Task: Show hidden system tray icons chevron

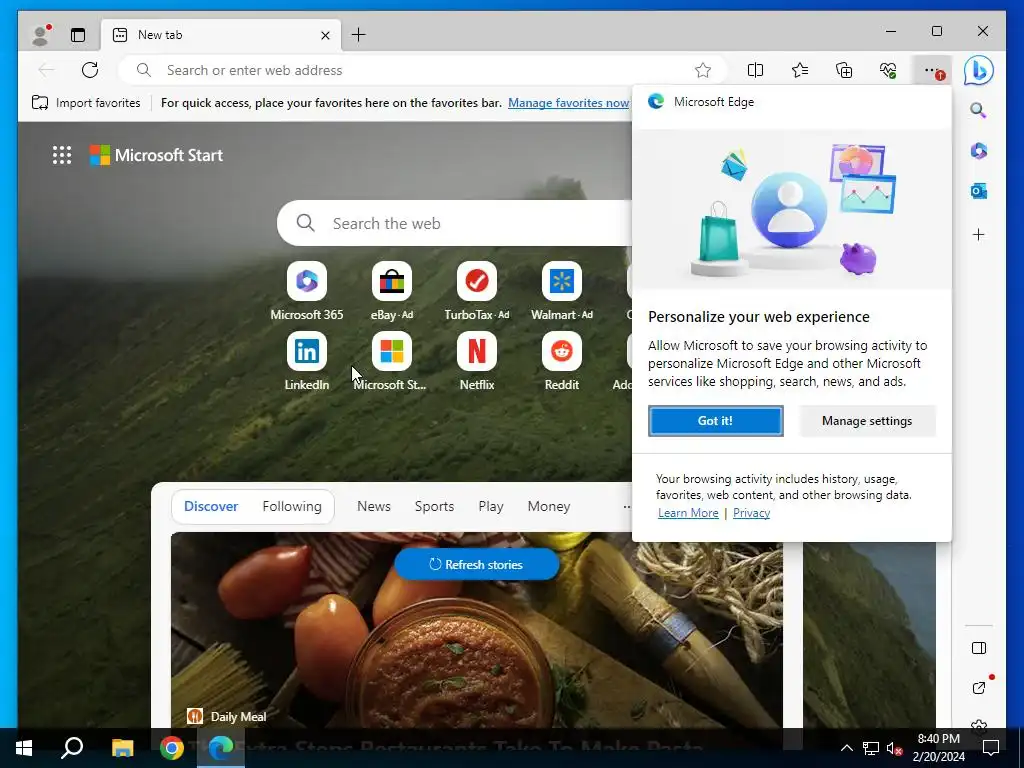Action: point(846,748)
